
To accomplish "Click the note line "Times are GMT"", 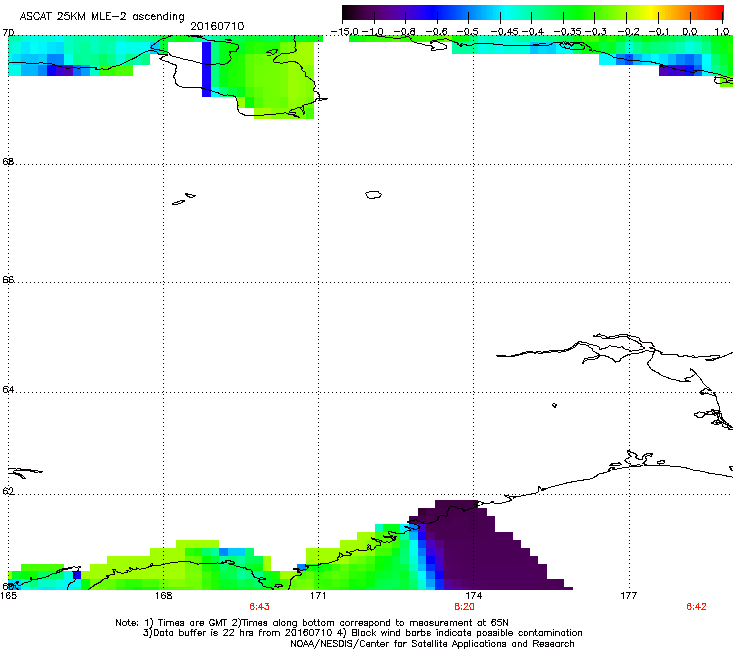I will [193, 623].
